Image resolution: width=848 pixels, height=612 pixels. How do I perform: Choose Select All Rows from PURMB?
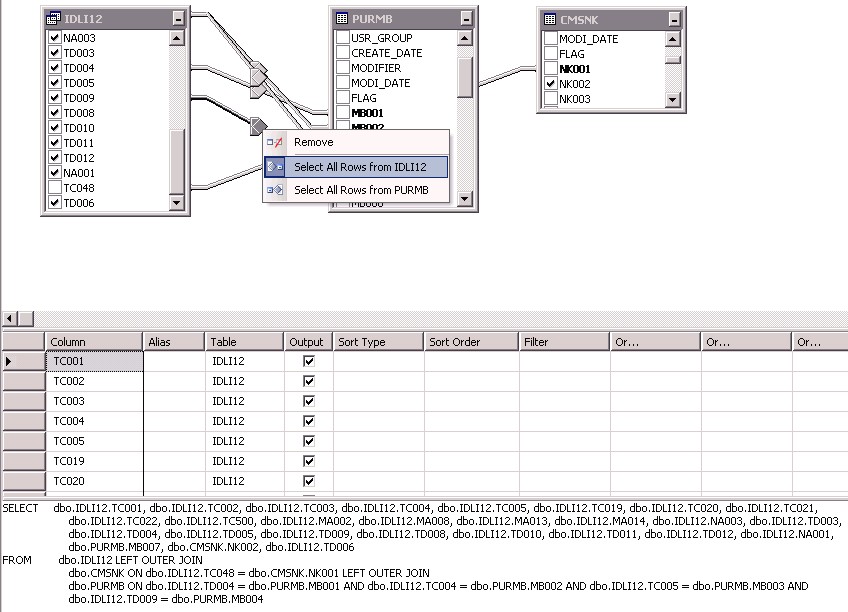(356, 190)
